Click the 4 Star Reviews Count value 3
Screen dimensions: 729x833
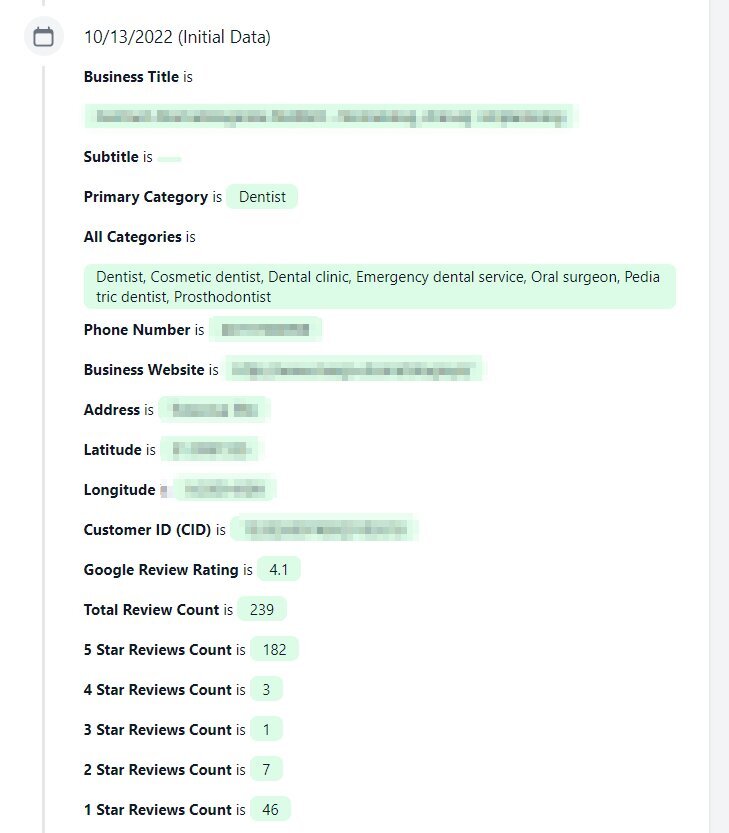point(266,690)
